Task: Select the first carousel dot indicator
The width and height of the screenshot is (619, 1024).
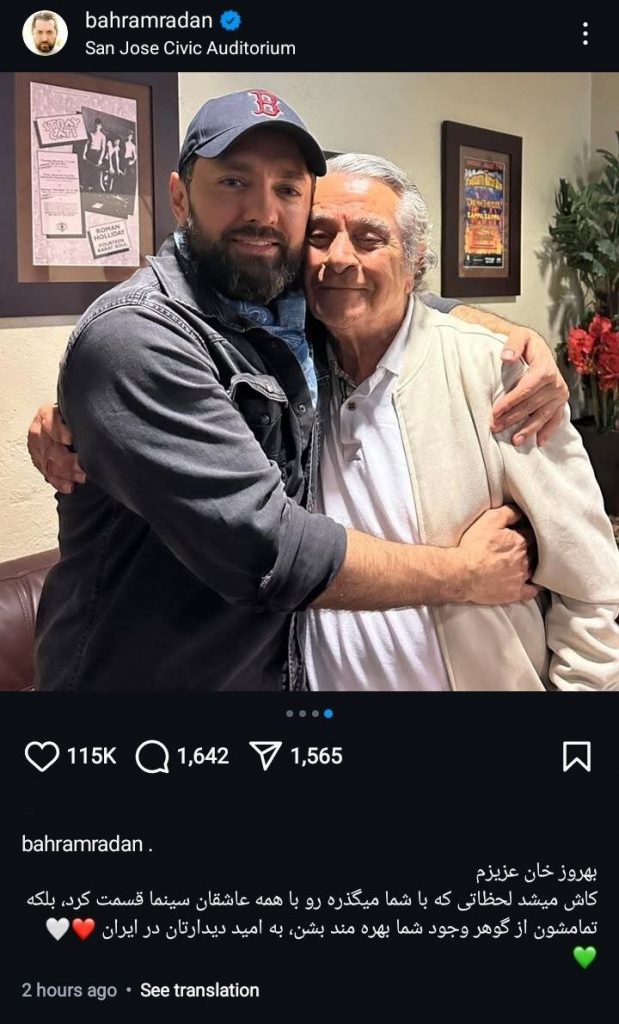Action: click(290, 714)
